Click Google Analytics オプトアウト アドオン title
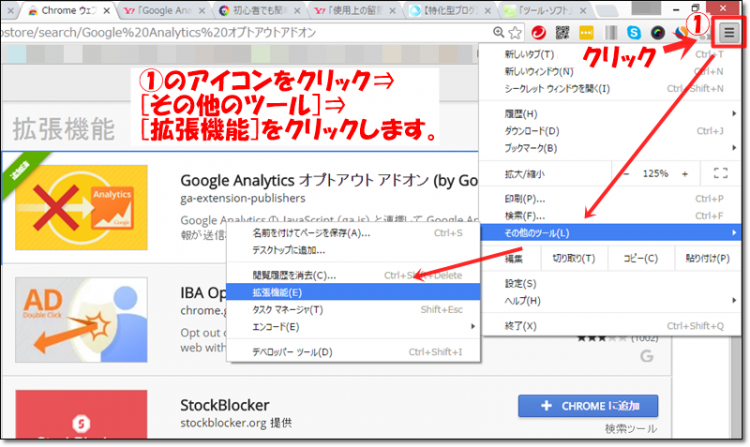 point(329,180)
